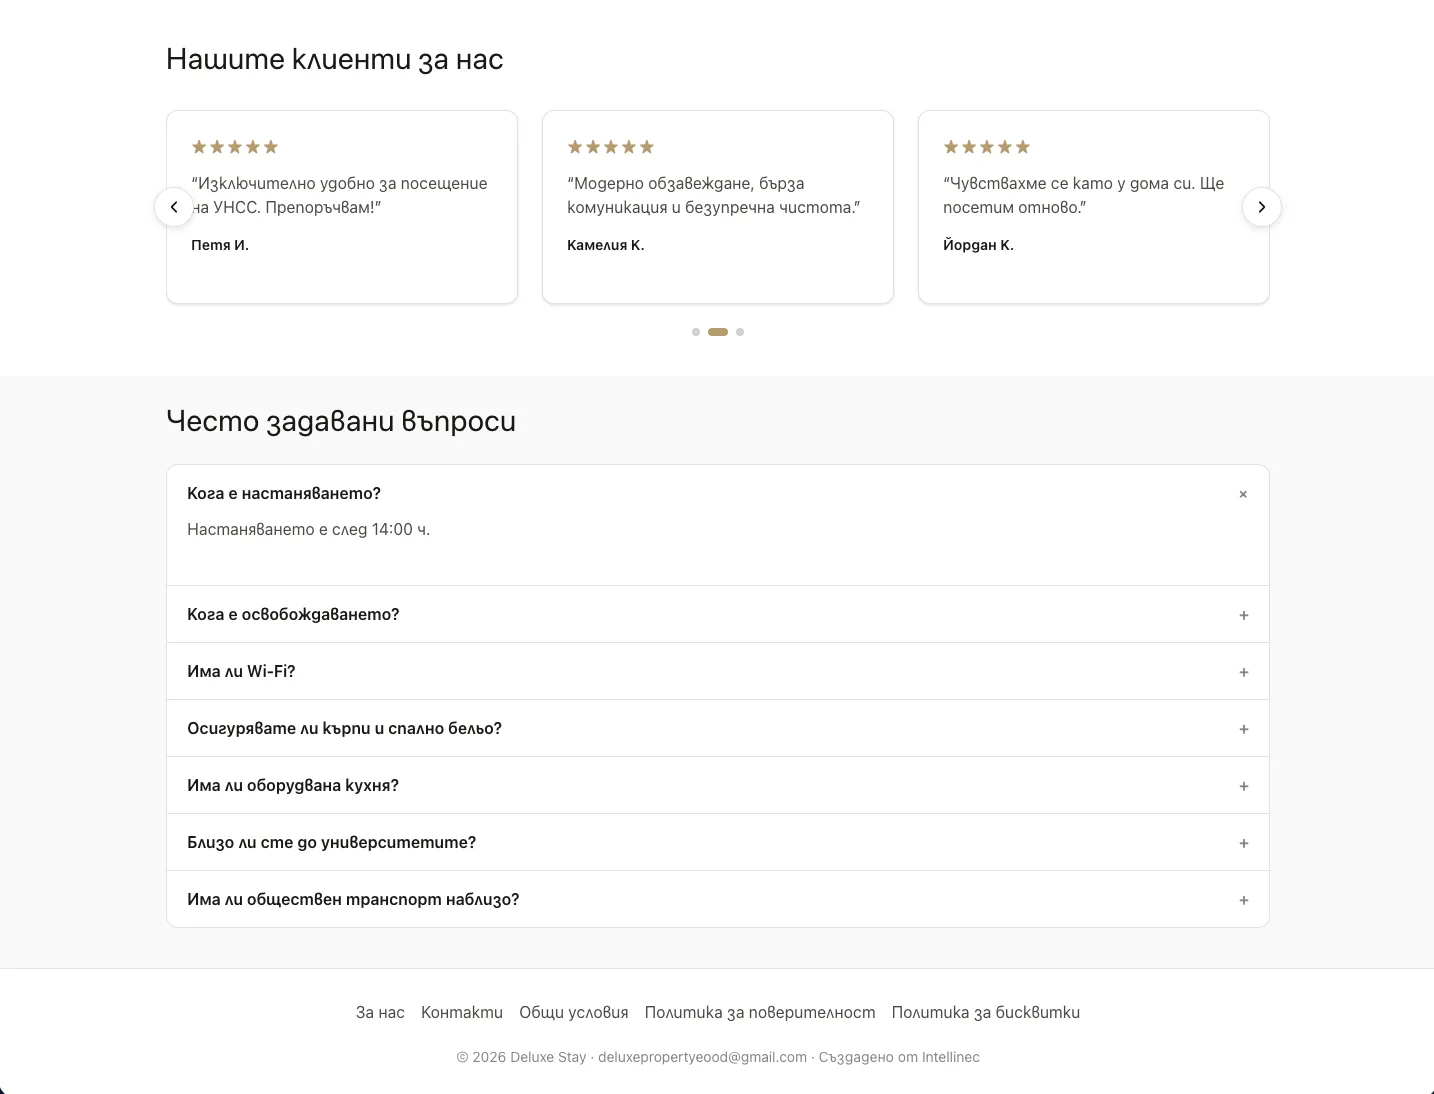This screenshot has height=1094, width=1434.
Task: Expand the "Има ли Wi-Fi?" plus icon
Action: point(1244,672)
